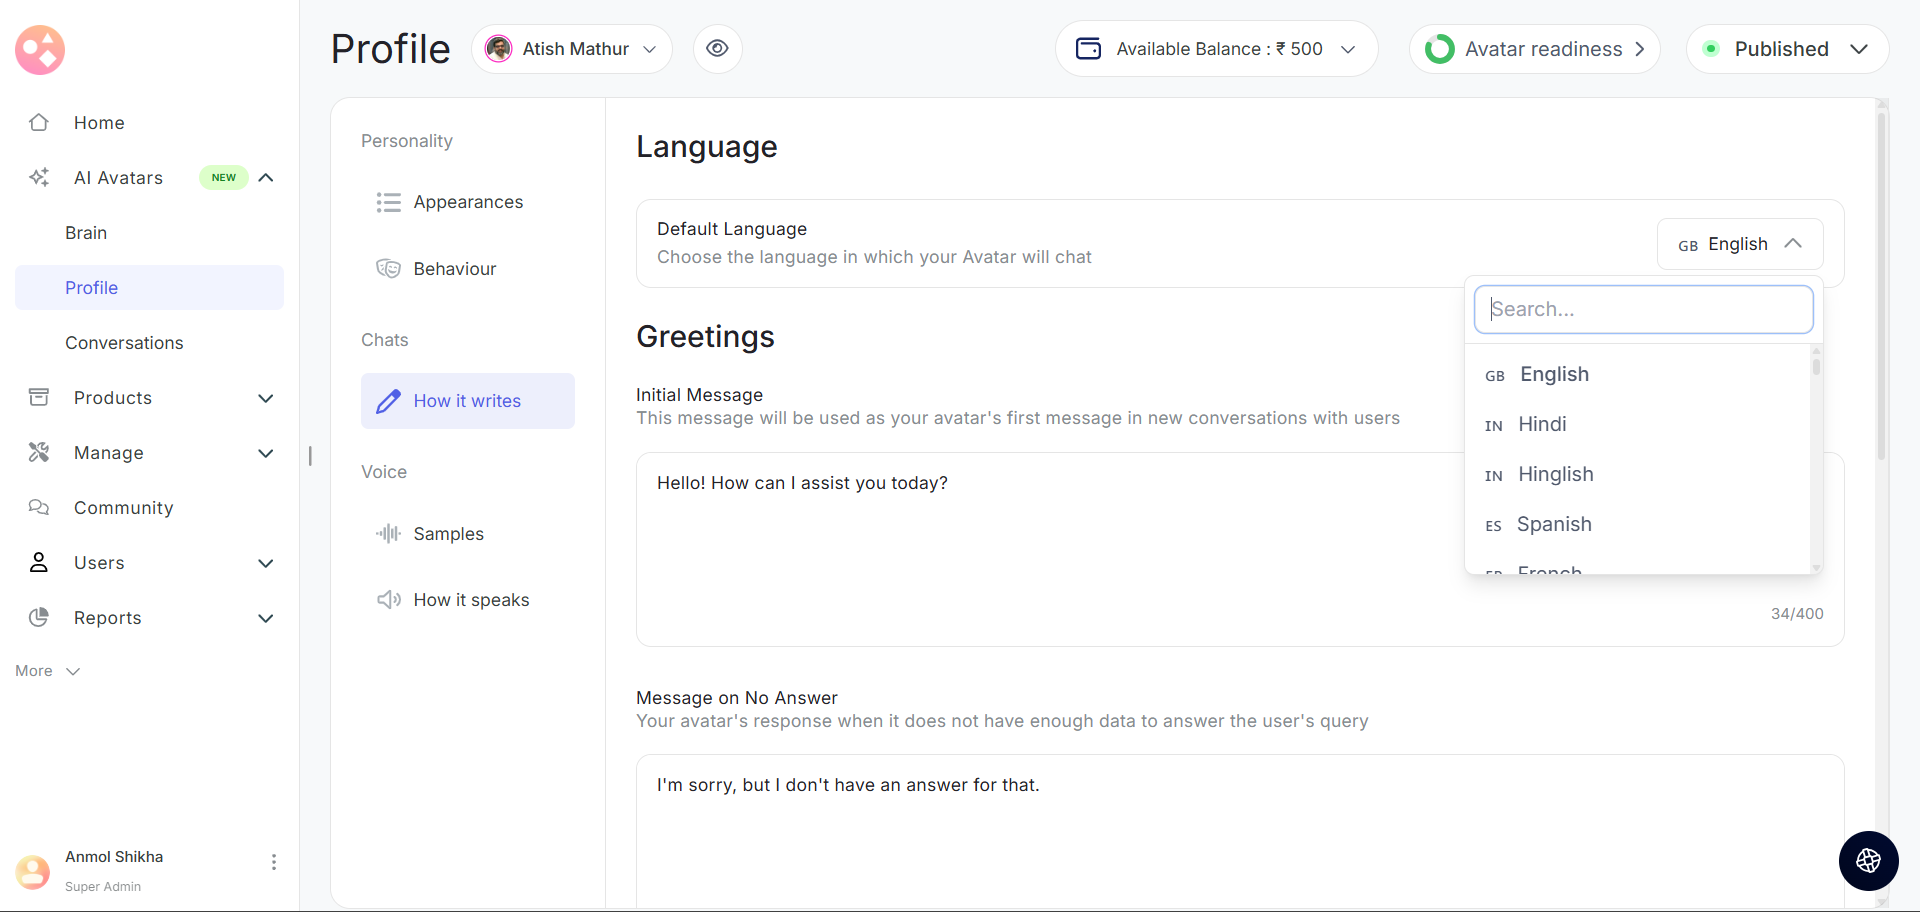Click the Behaviour masks icon
Screen dimensions: 1920x912
click(x=388, y=269)
